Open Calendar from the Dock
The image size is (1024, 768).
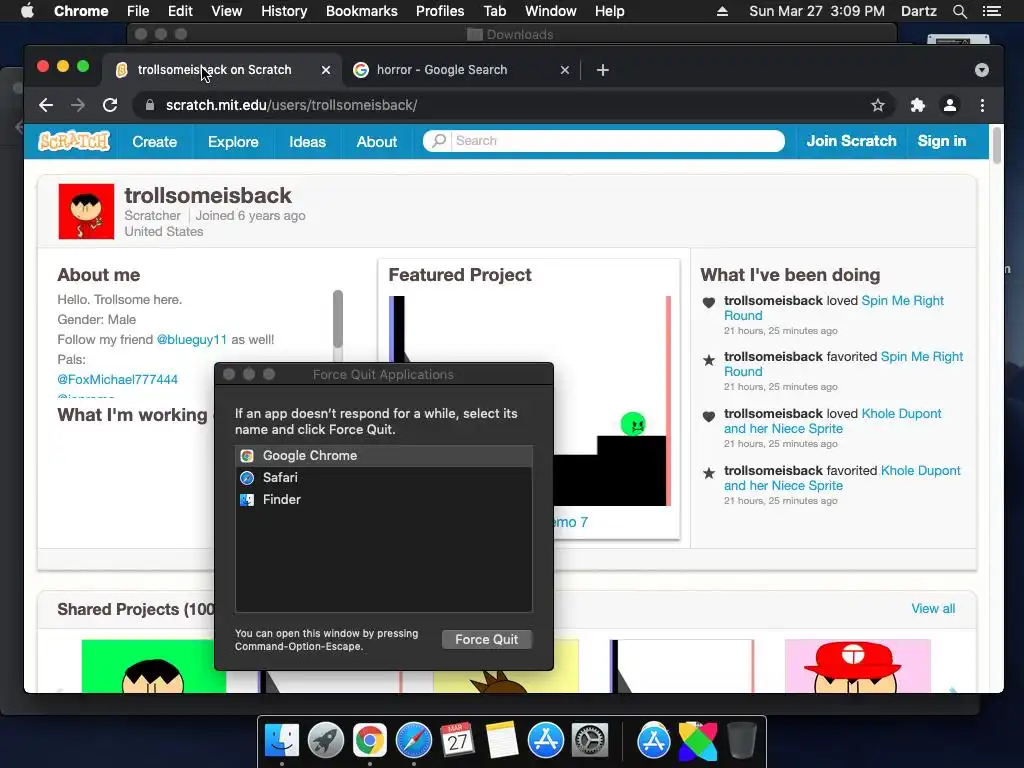pyautogui.click(x=457, y=741)
